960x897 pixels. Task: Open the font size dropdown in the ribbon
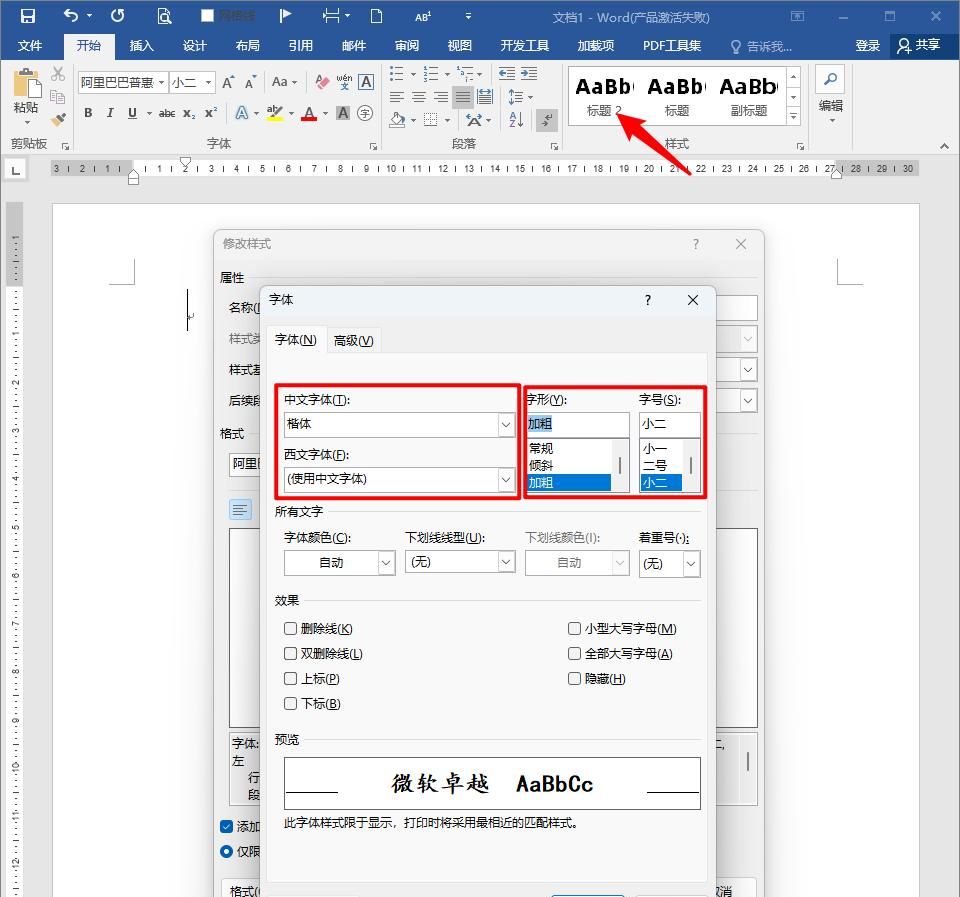208,82
